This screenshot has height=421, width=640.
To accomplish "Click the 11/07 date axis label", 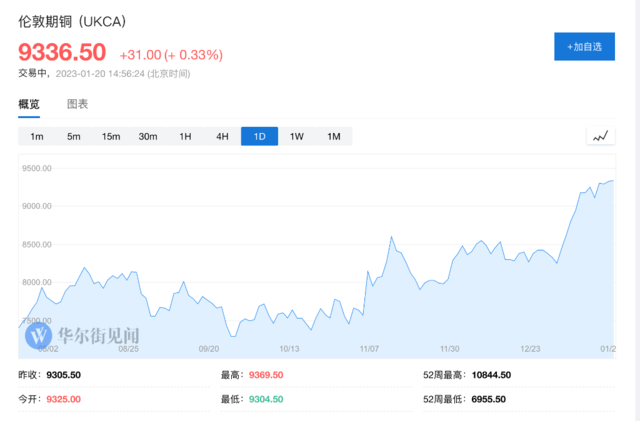I will point(369,349).
